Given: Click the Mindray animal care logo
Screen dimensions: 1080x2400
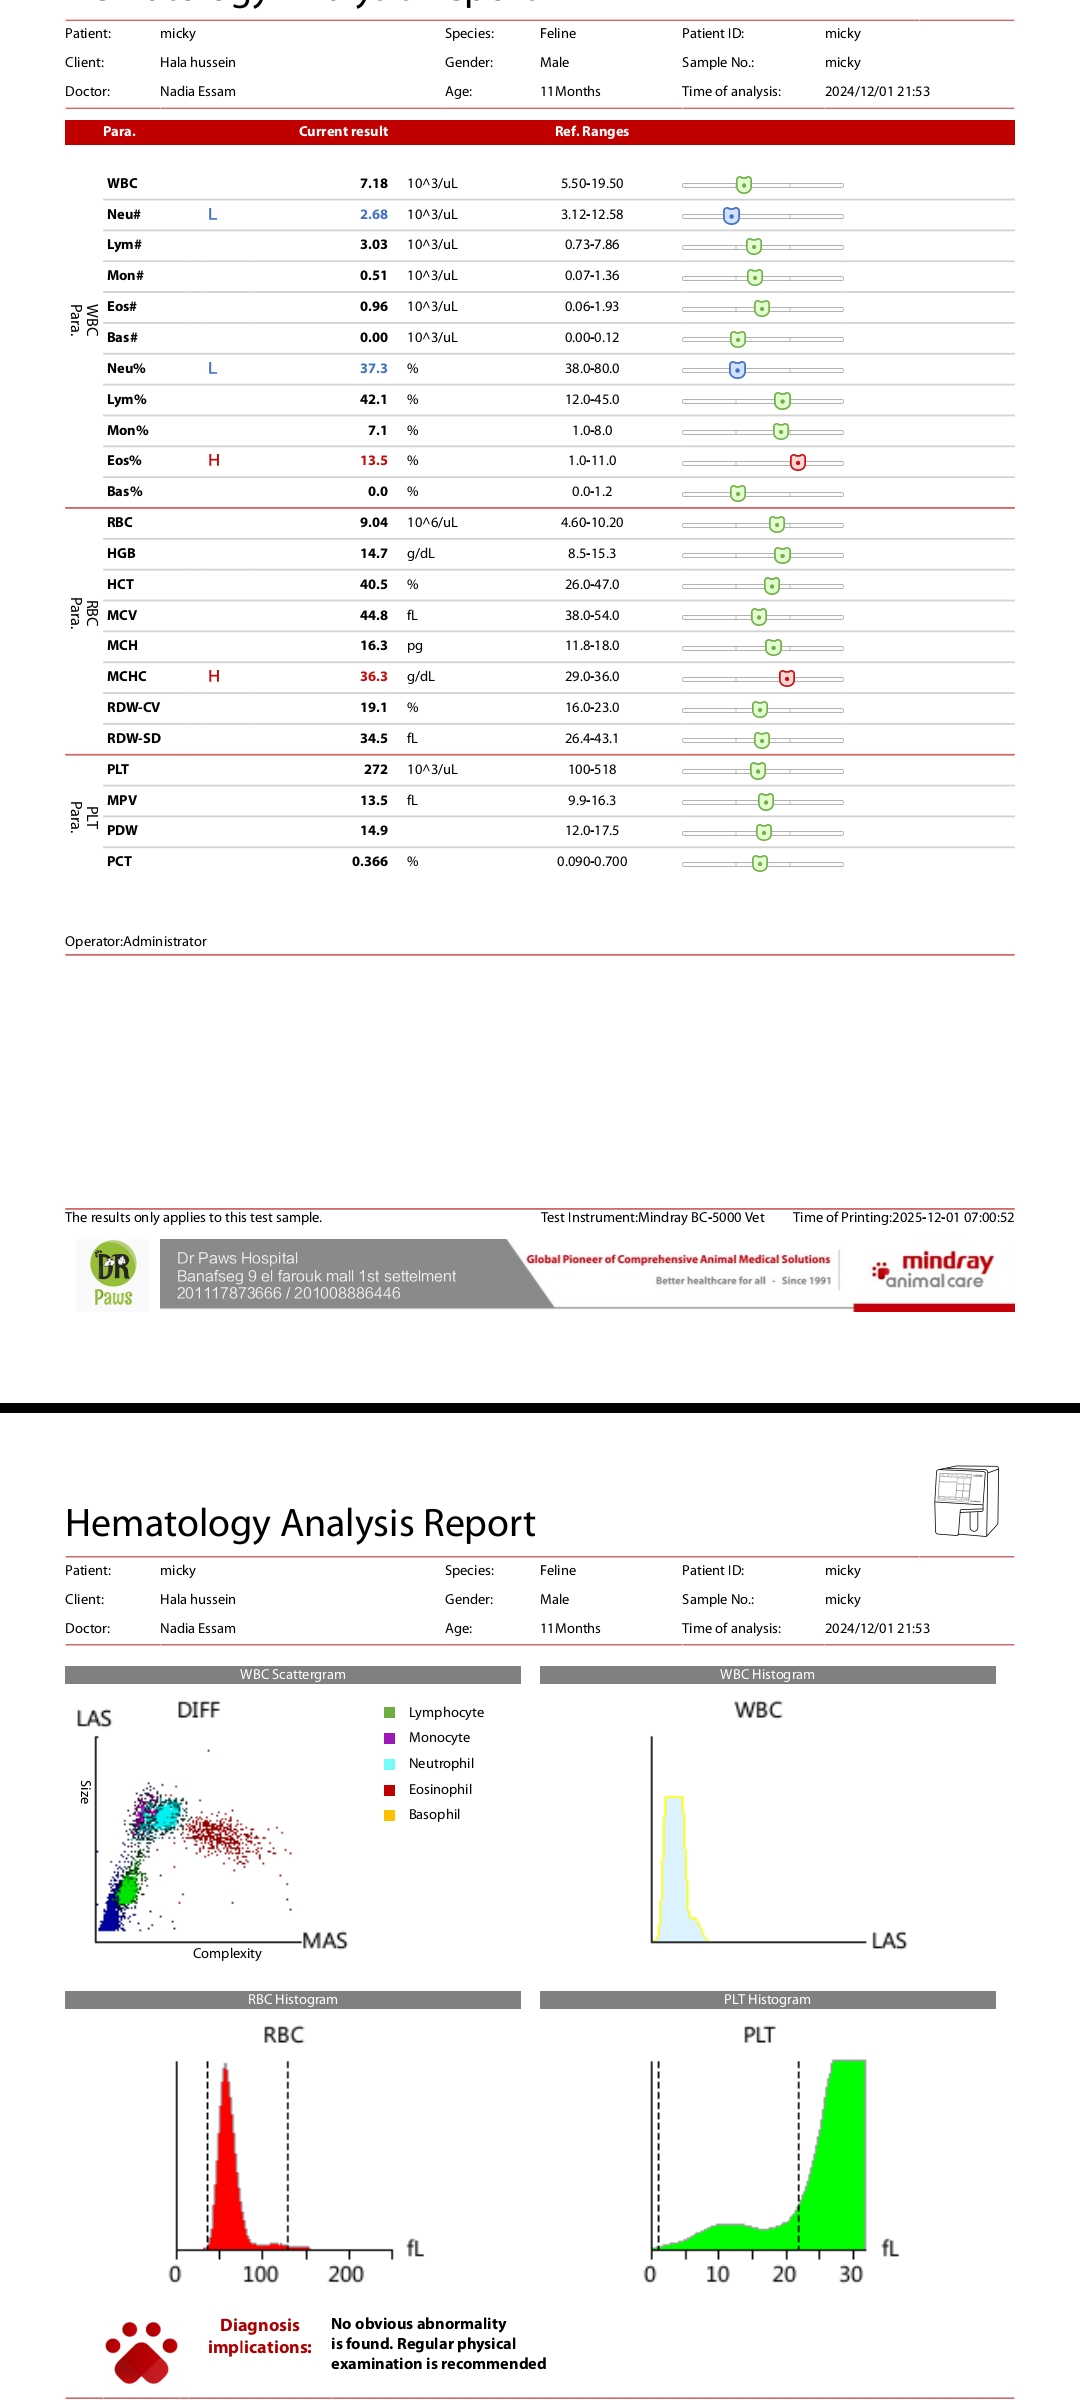Looking at the screenshot, I should click(934, 1270).
